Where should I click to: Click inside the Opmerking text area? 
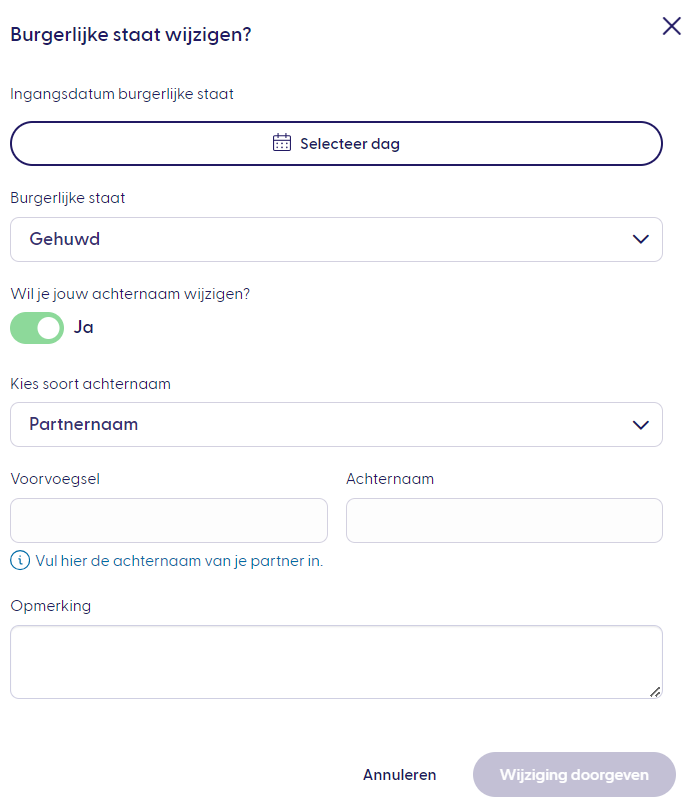click(336, 660)
